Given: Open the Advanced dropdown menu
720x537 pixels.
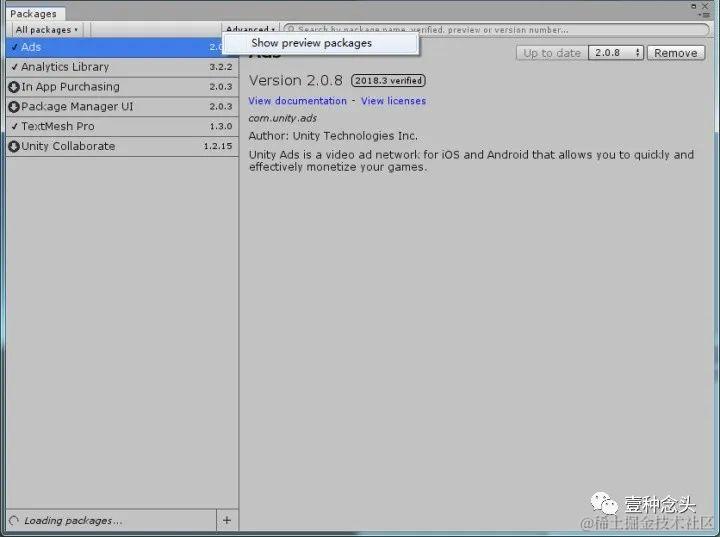Looking at the screenshot, I should [x=250, y=29].
